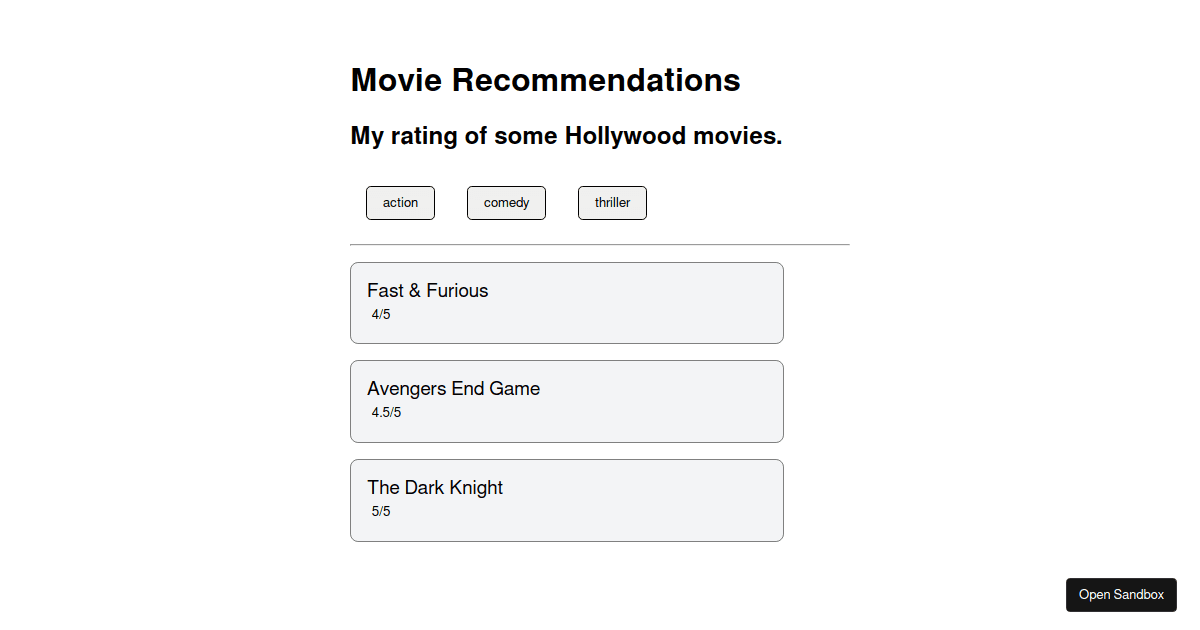
Task: Select the Avengers End Game card
Action: pyautogui.click(x=566, y=400)
